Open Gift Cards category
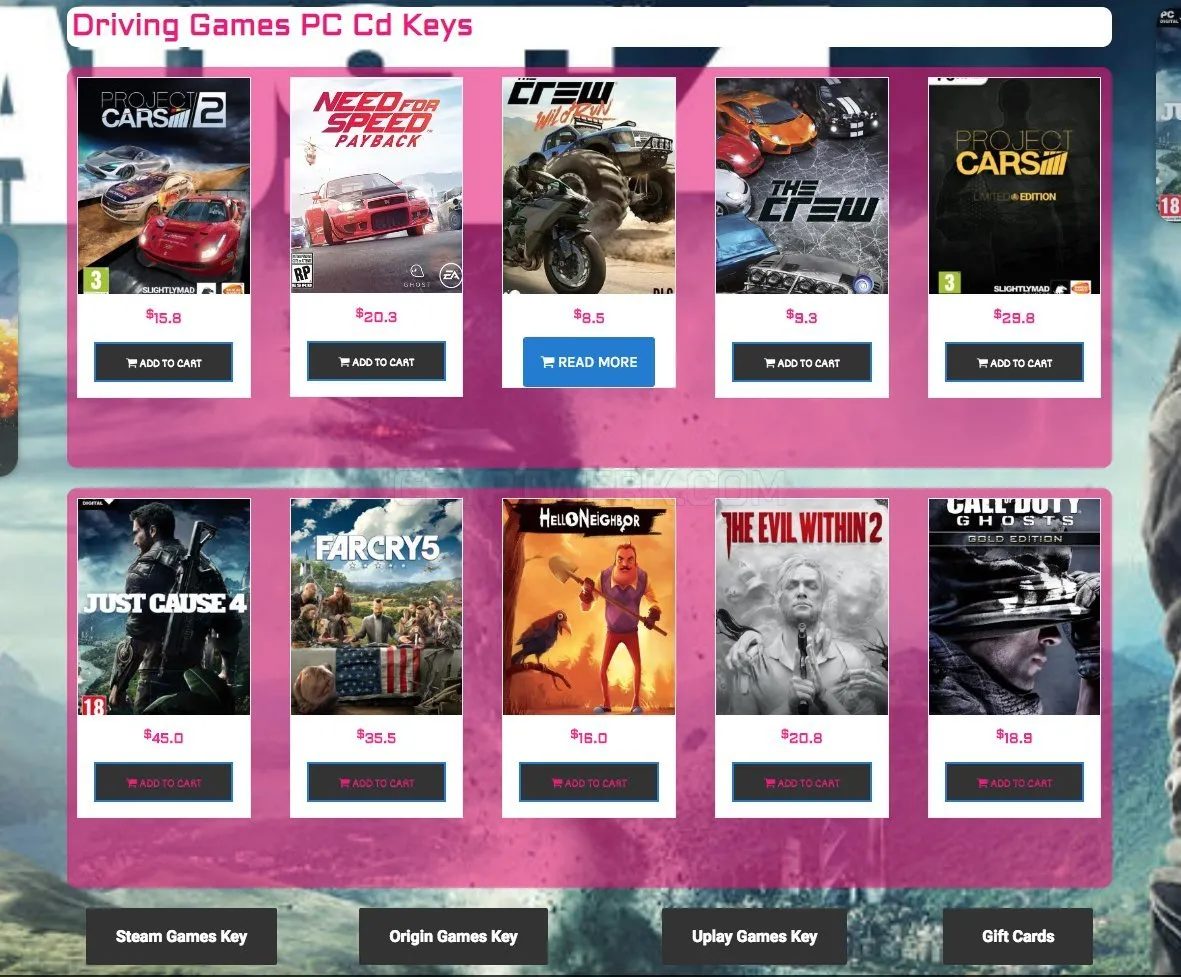1181x977 pixels. [1018, 936]
